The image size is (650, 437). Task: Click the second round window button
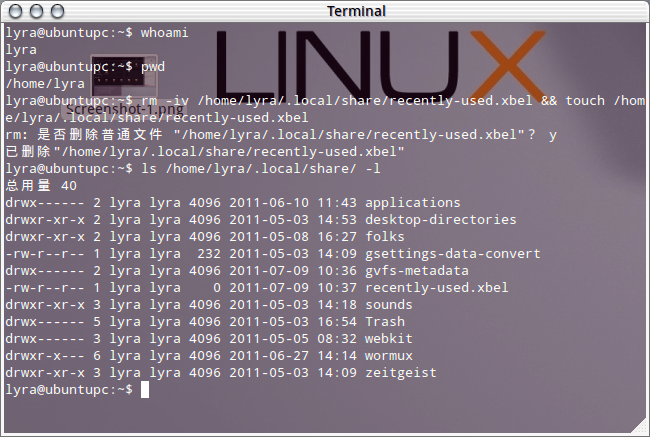click(x=36, y=11)
